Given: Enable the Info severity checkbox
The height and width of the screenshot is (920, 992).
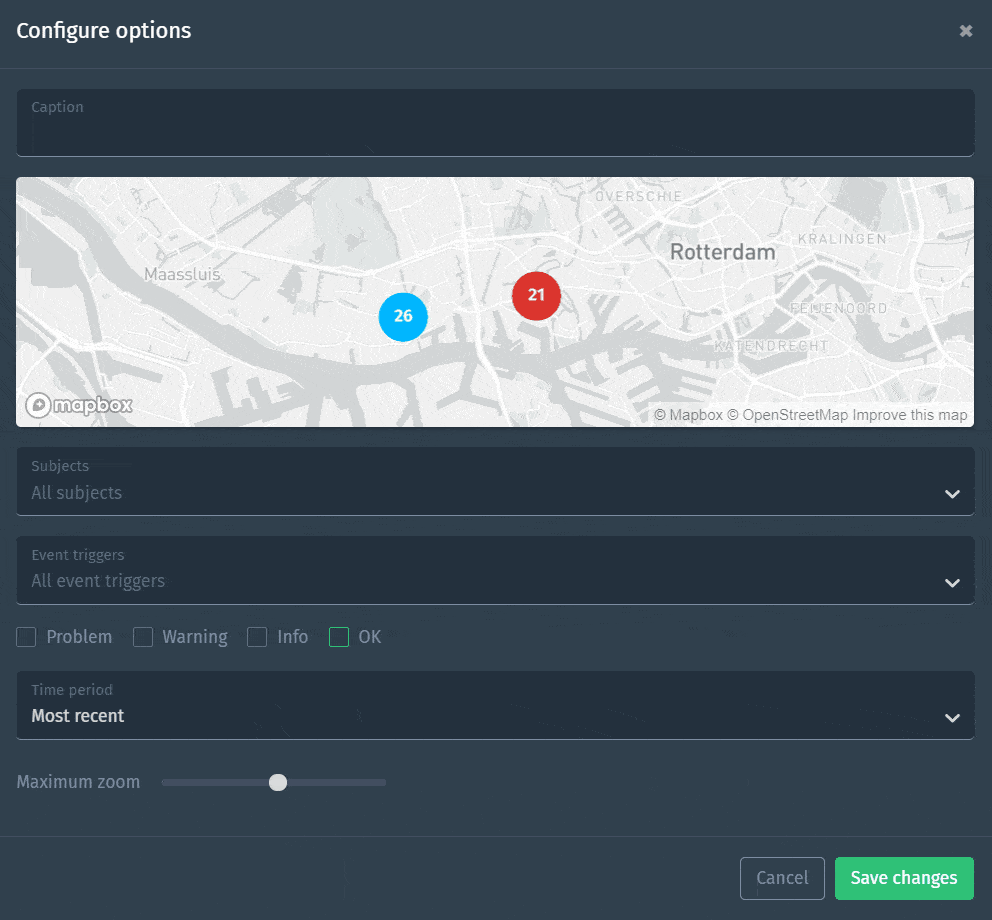Looking at the screenshot, I should coord(256,637).
